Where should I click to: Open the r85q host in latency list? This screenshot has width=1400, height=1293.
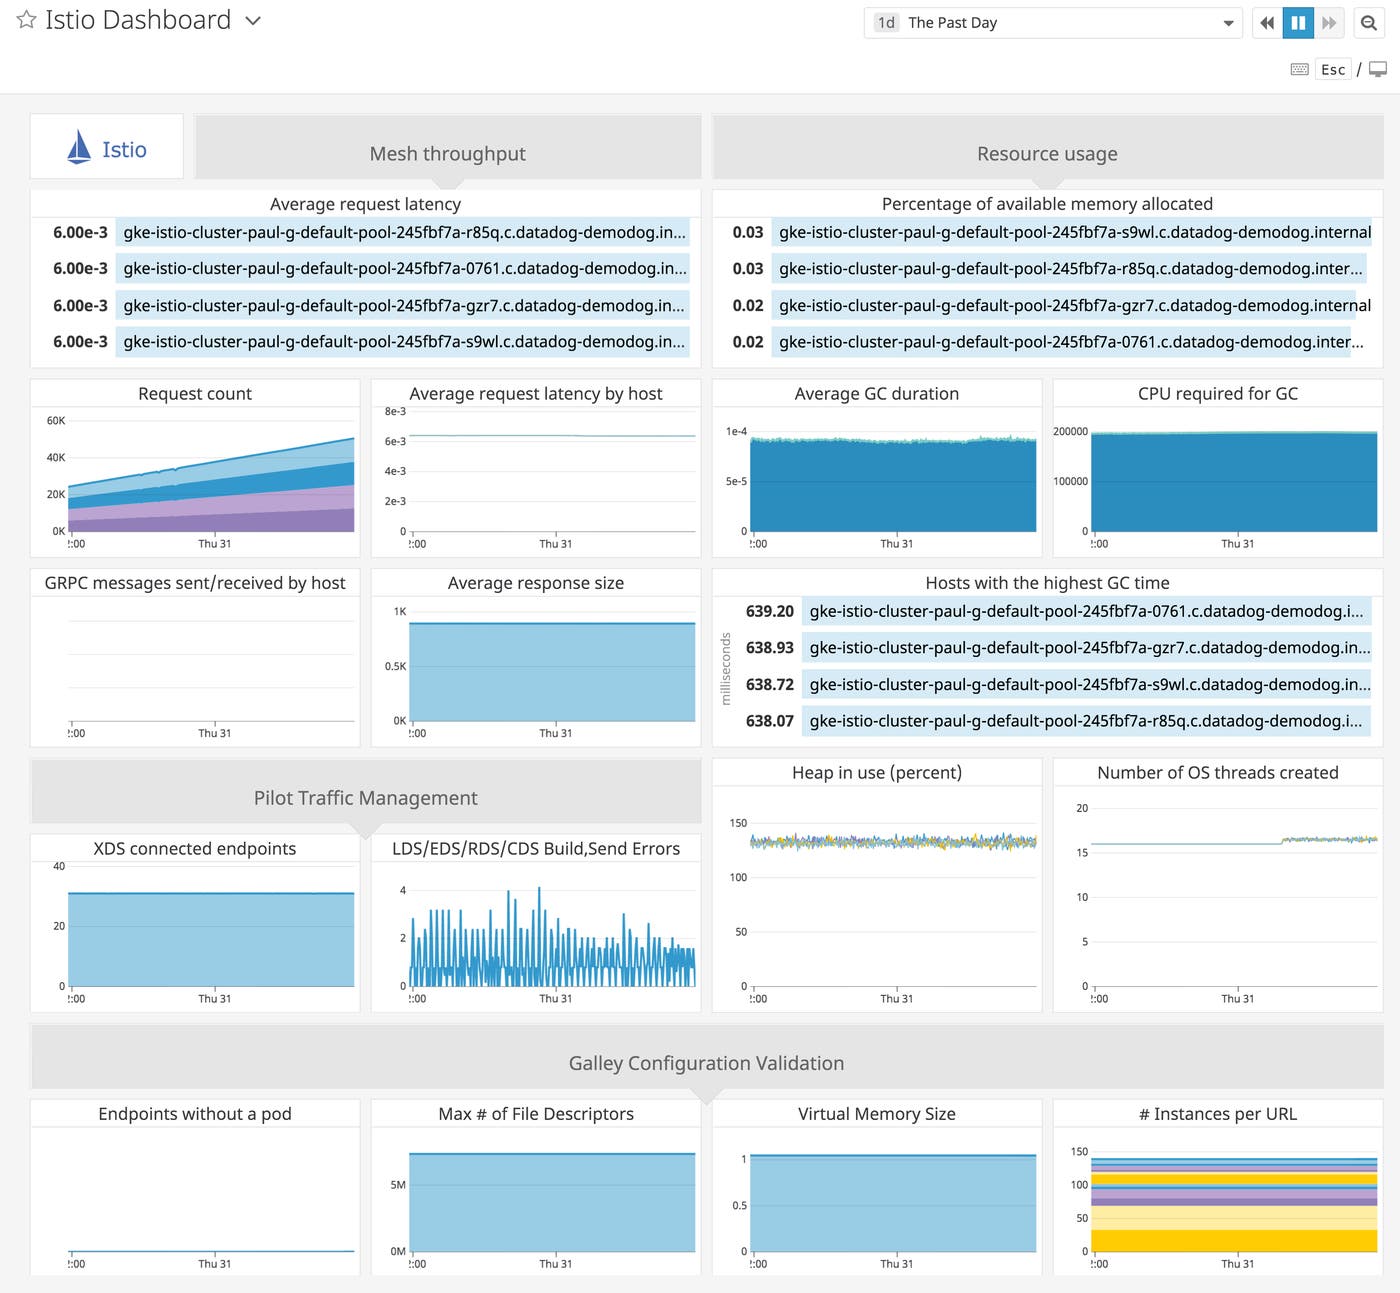403,232
